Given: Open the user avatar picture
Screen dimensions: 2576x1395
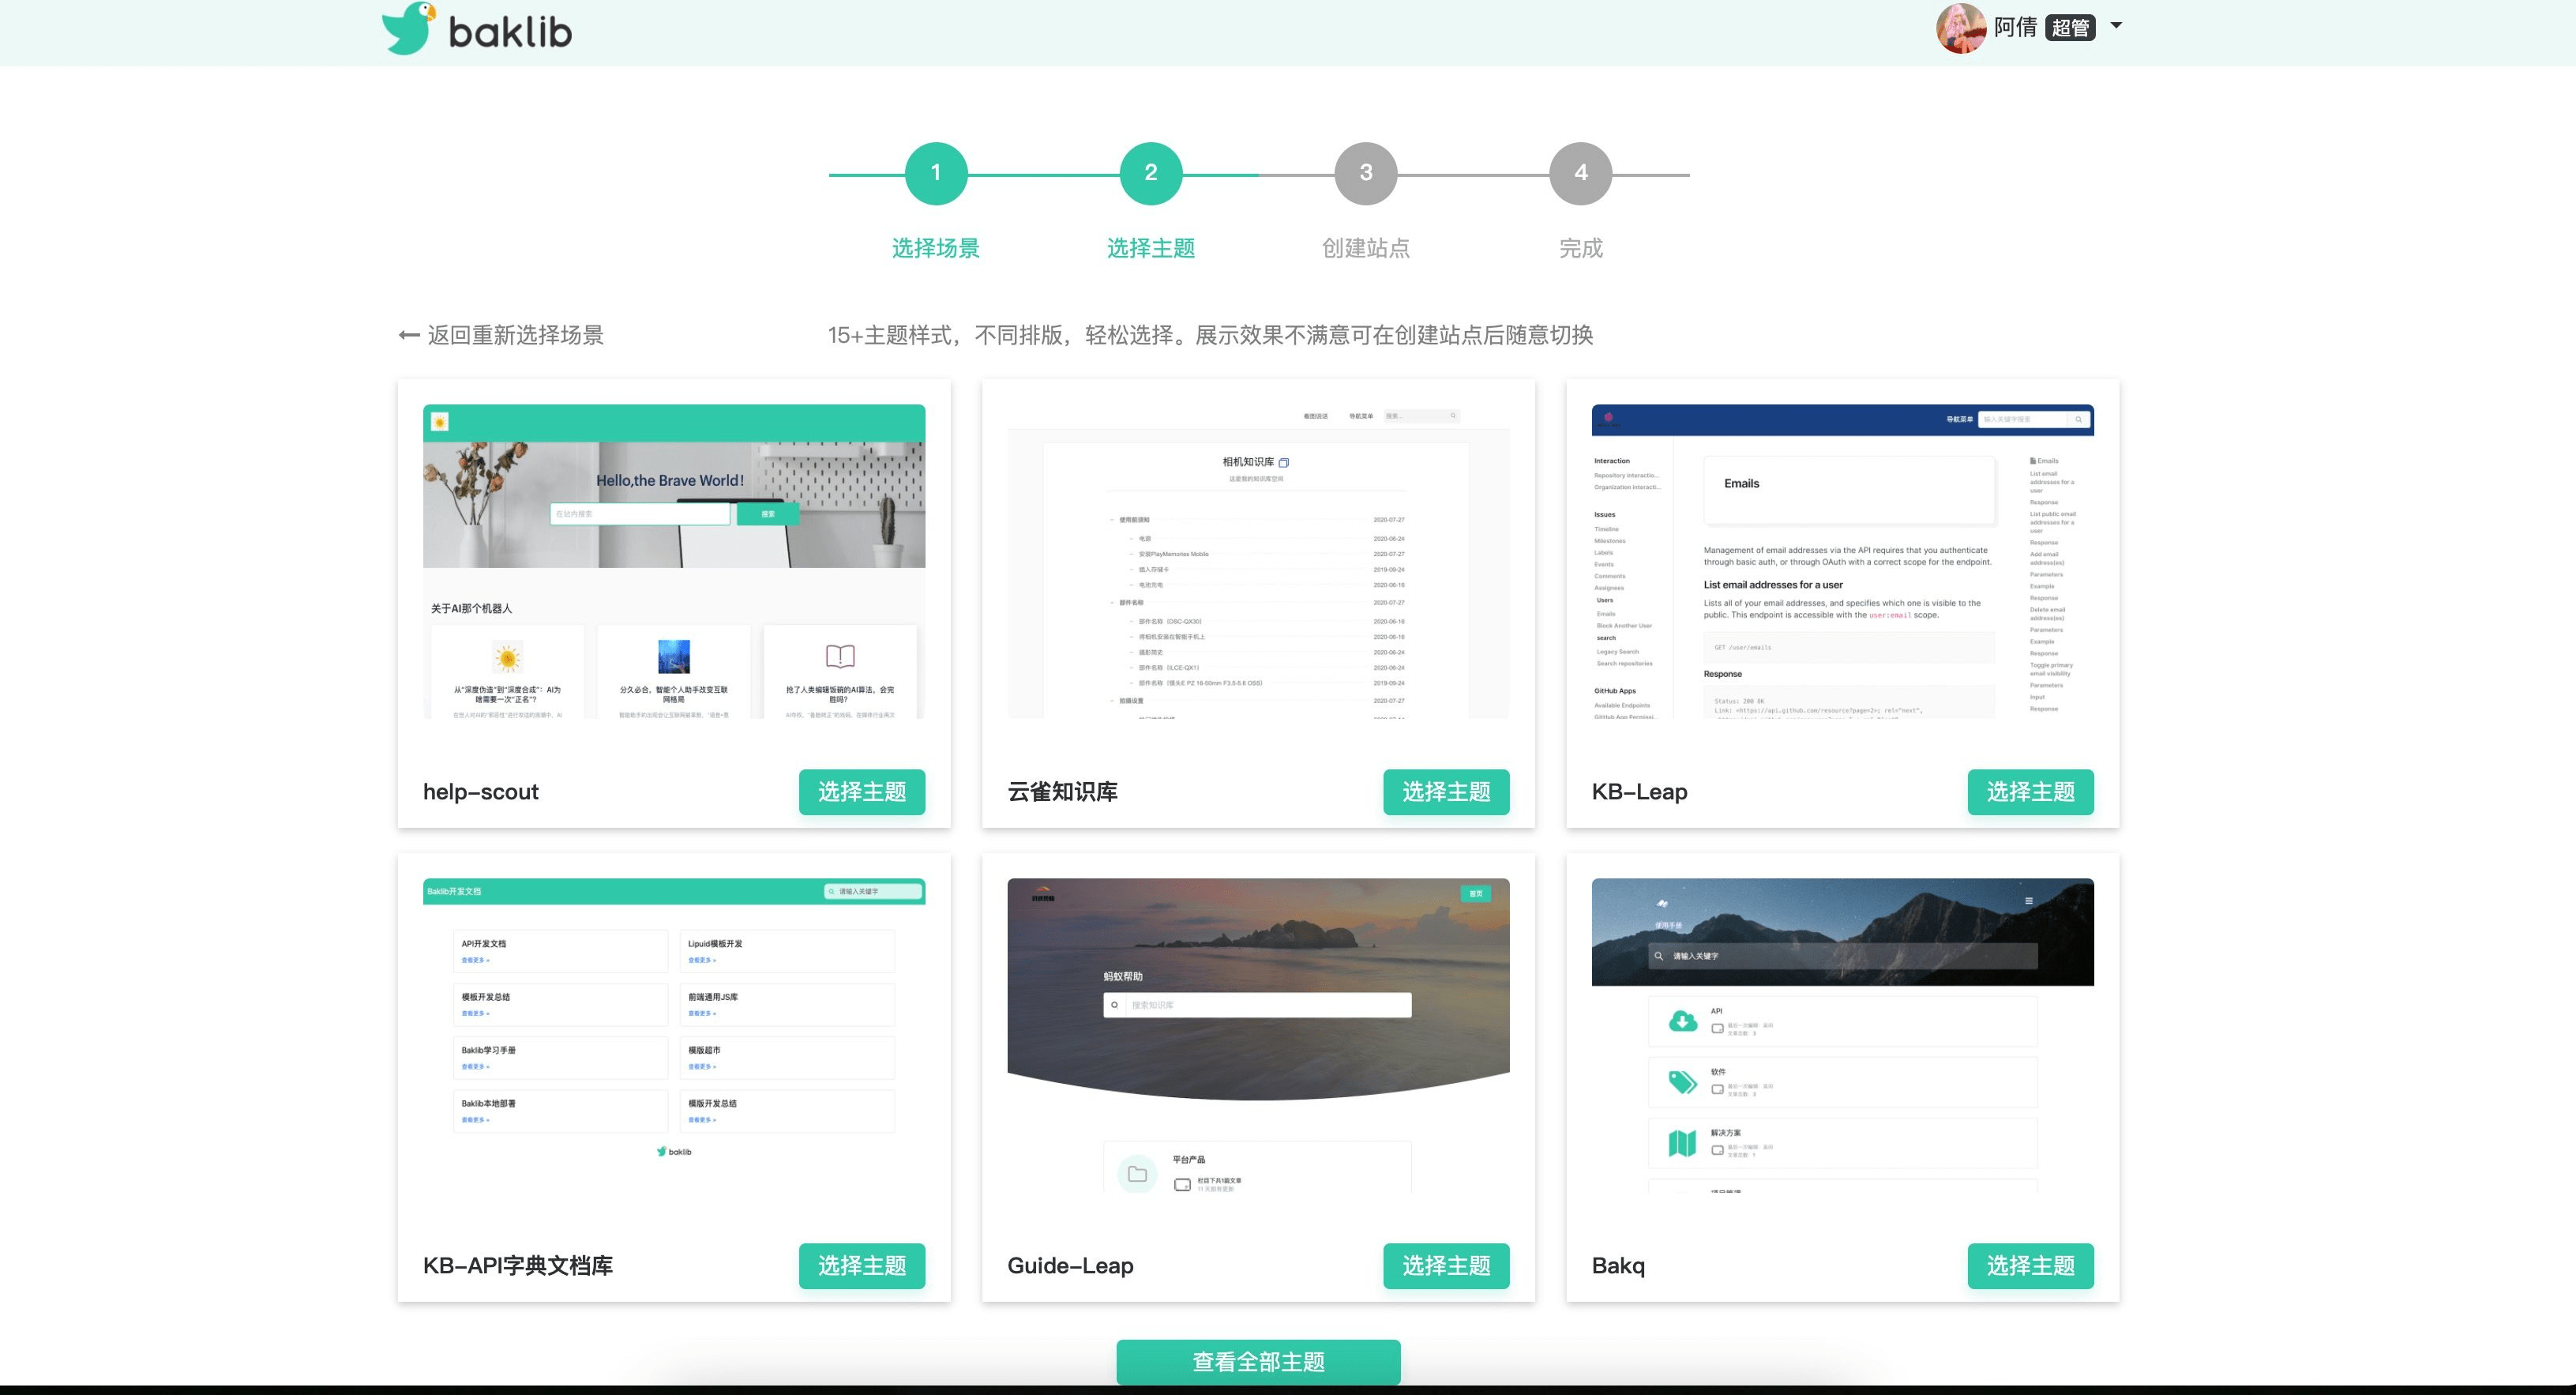Looking at the screenshot, I should coord(1961,27).
